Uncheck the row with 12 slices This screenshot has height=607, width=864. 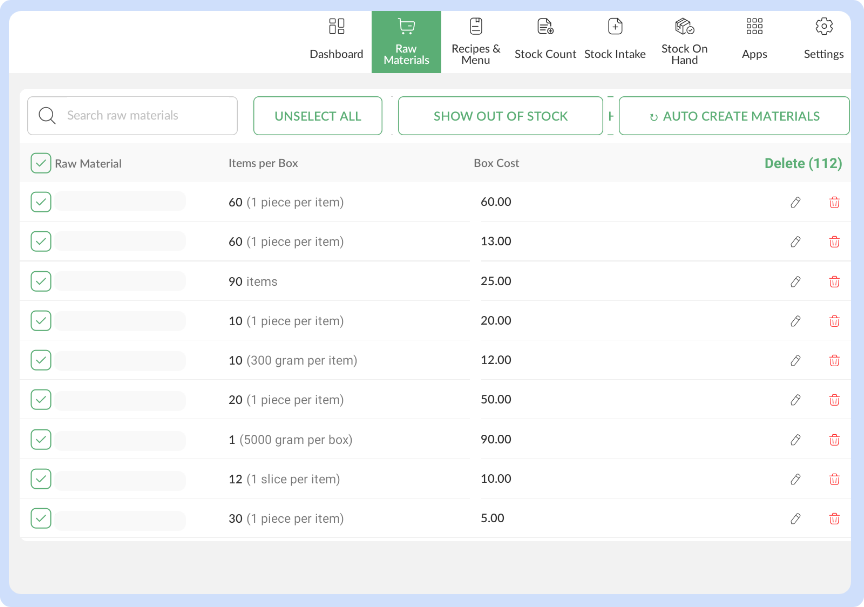[41, 479]
